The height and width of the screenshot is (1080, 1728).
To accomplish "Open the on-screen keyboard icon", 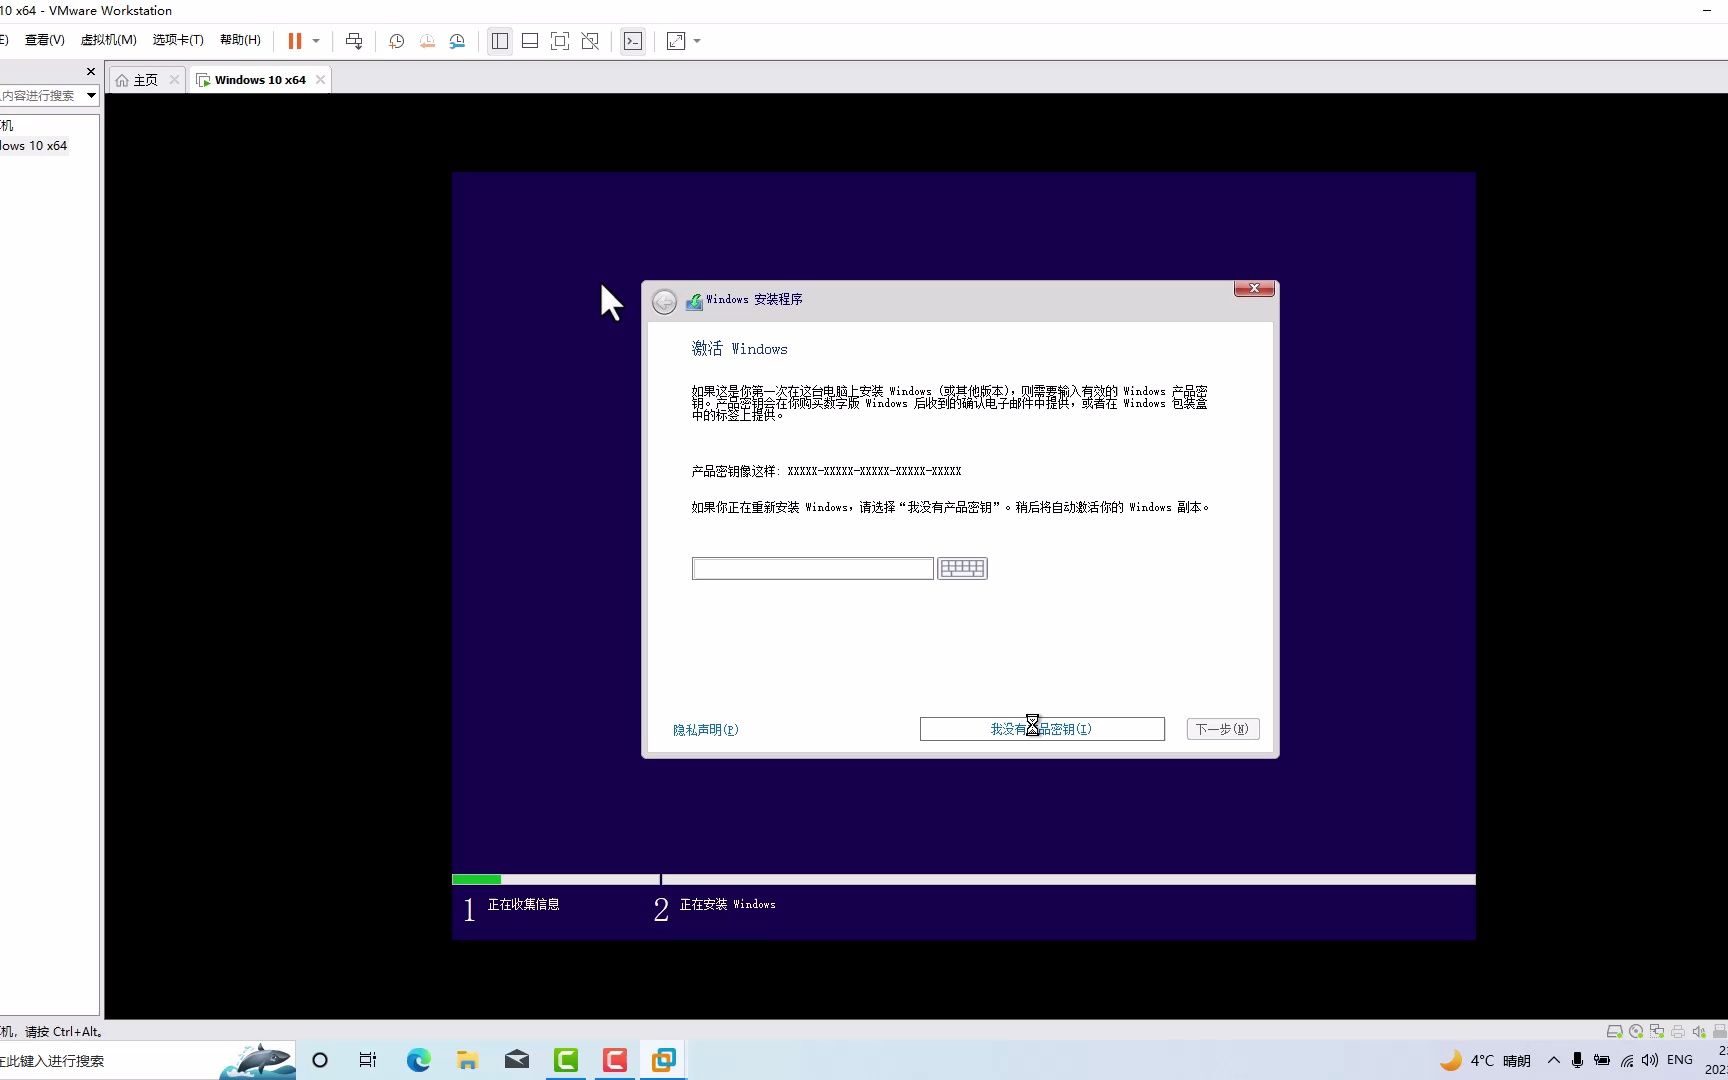I will 962,569.
